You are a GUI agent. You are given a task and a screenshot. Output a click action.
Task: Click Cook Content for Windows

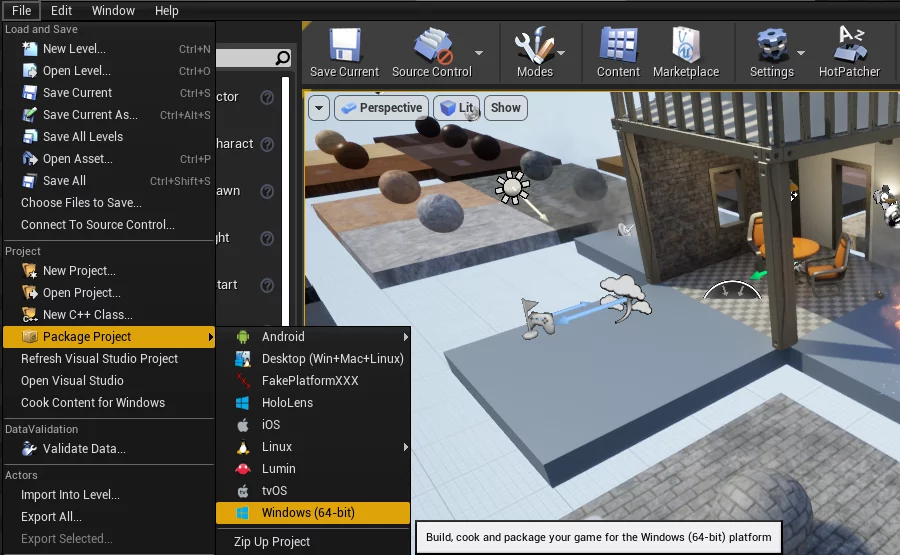tap(93, 403)
